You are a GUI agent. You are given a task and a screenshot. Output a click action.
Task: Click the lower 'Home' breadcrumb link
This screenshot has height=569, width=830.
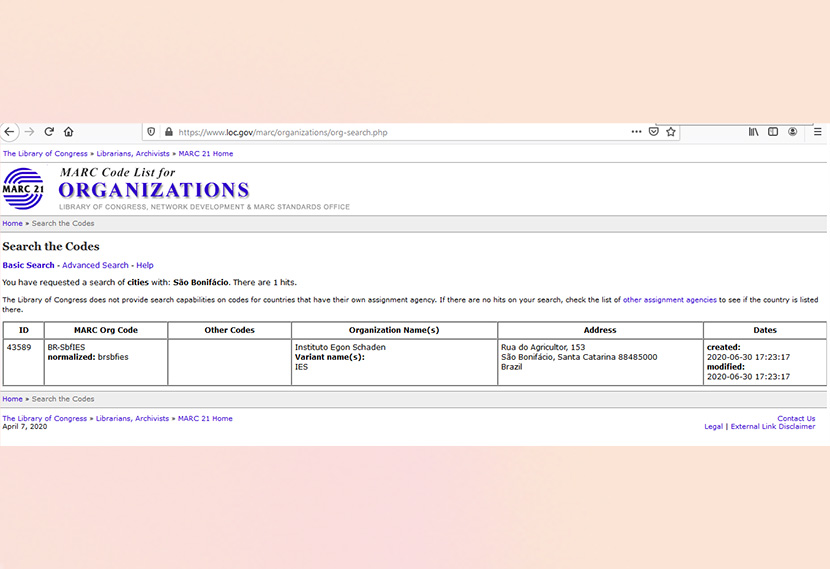tap(12, 399)
